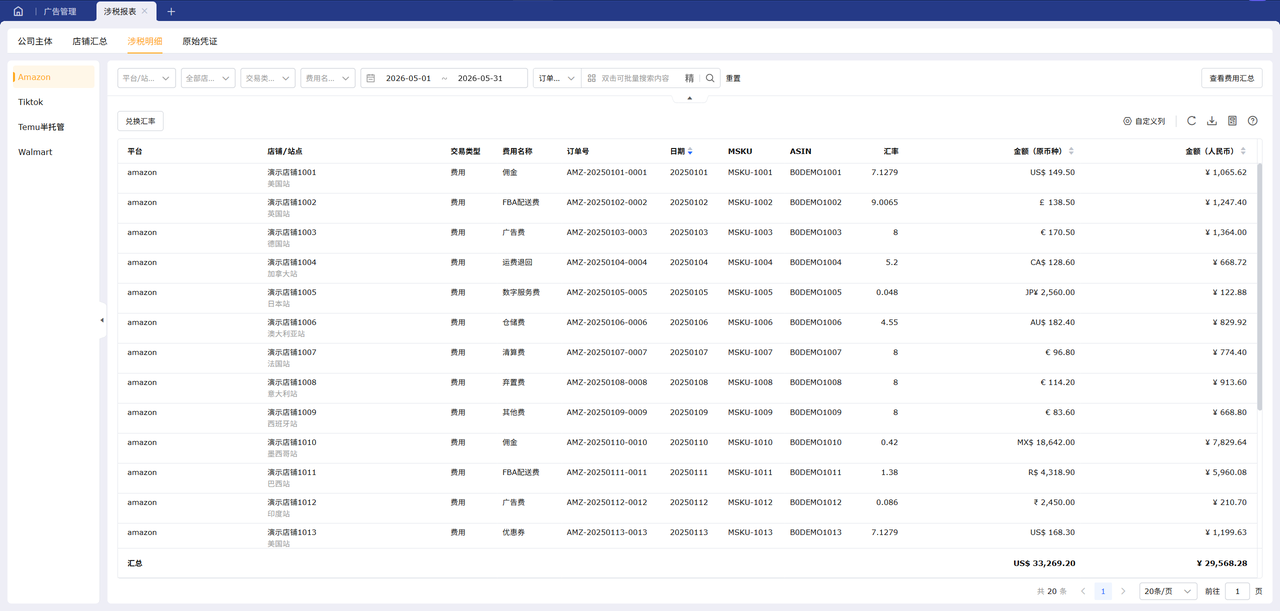Image resolution: width=1280 pixels, height=611 pixels.
Task: Switch to 店铺汇总 tab
Action: pos(90,42)
